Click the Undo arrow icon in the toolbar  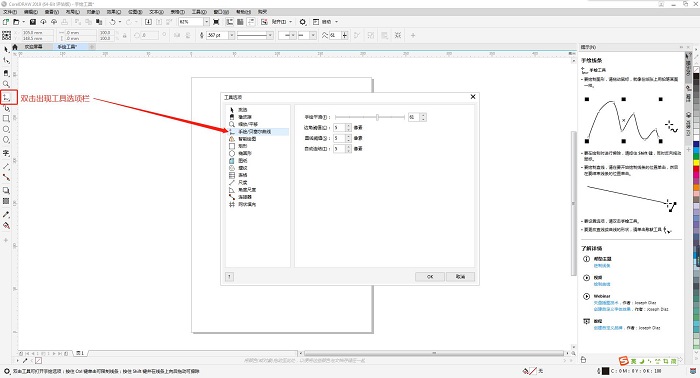click(112, 22)
